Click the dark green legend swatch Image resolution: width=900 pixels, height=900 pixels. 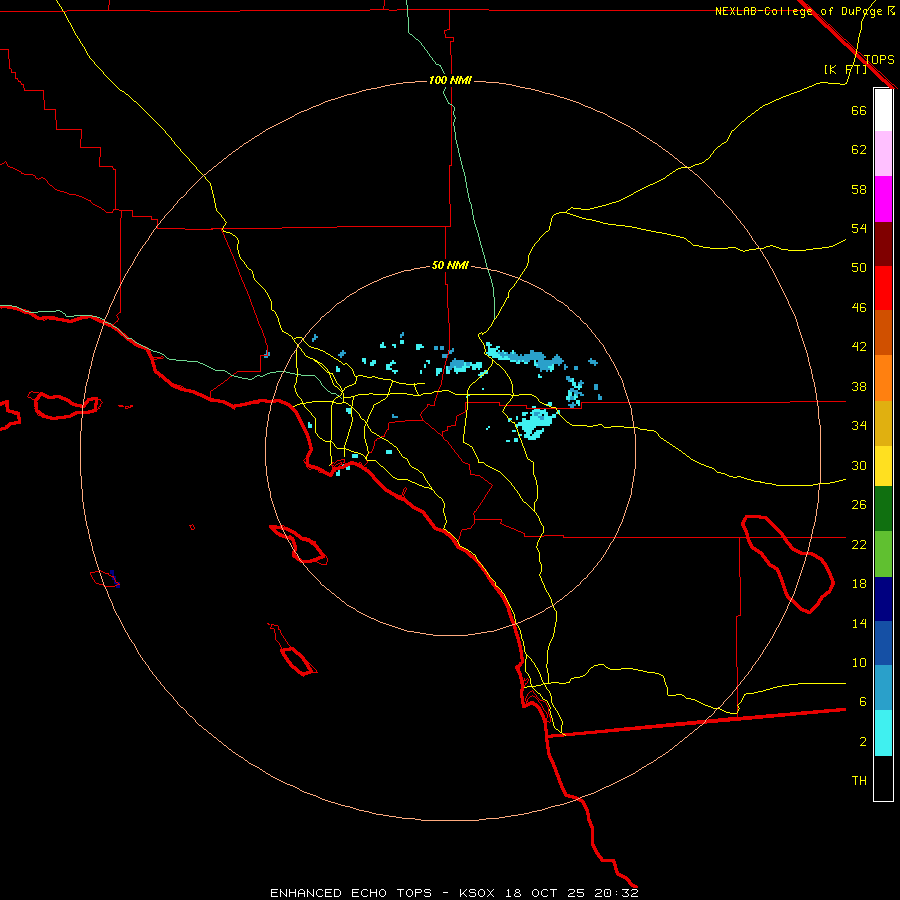(x=883, y=509)
